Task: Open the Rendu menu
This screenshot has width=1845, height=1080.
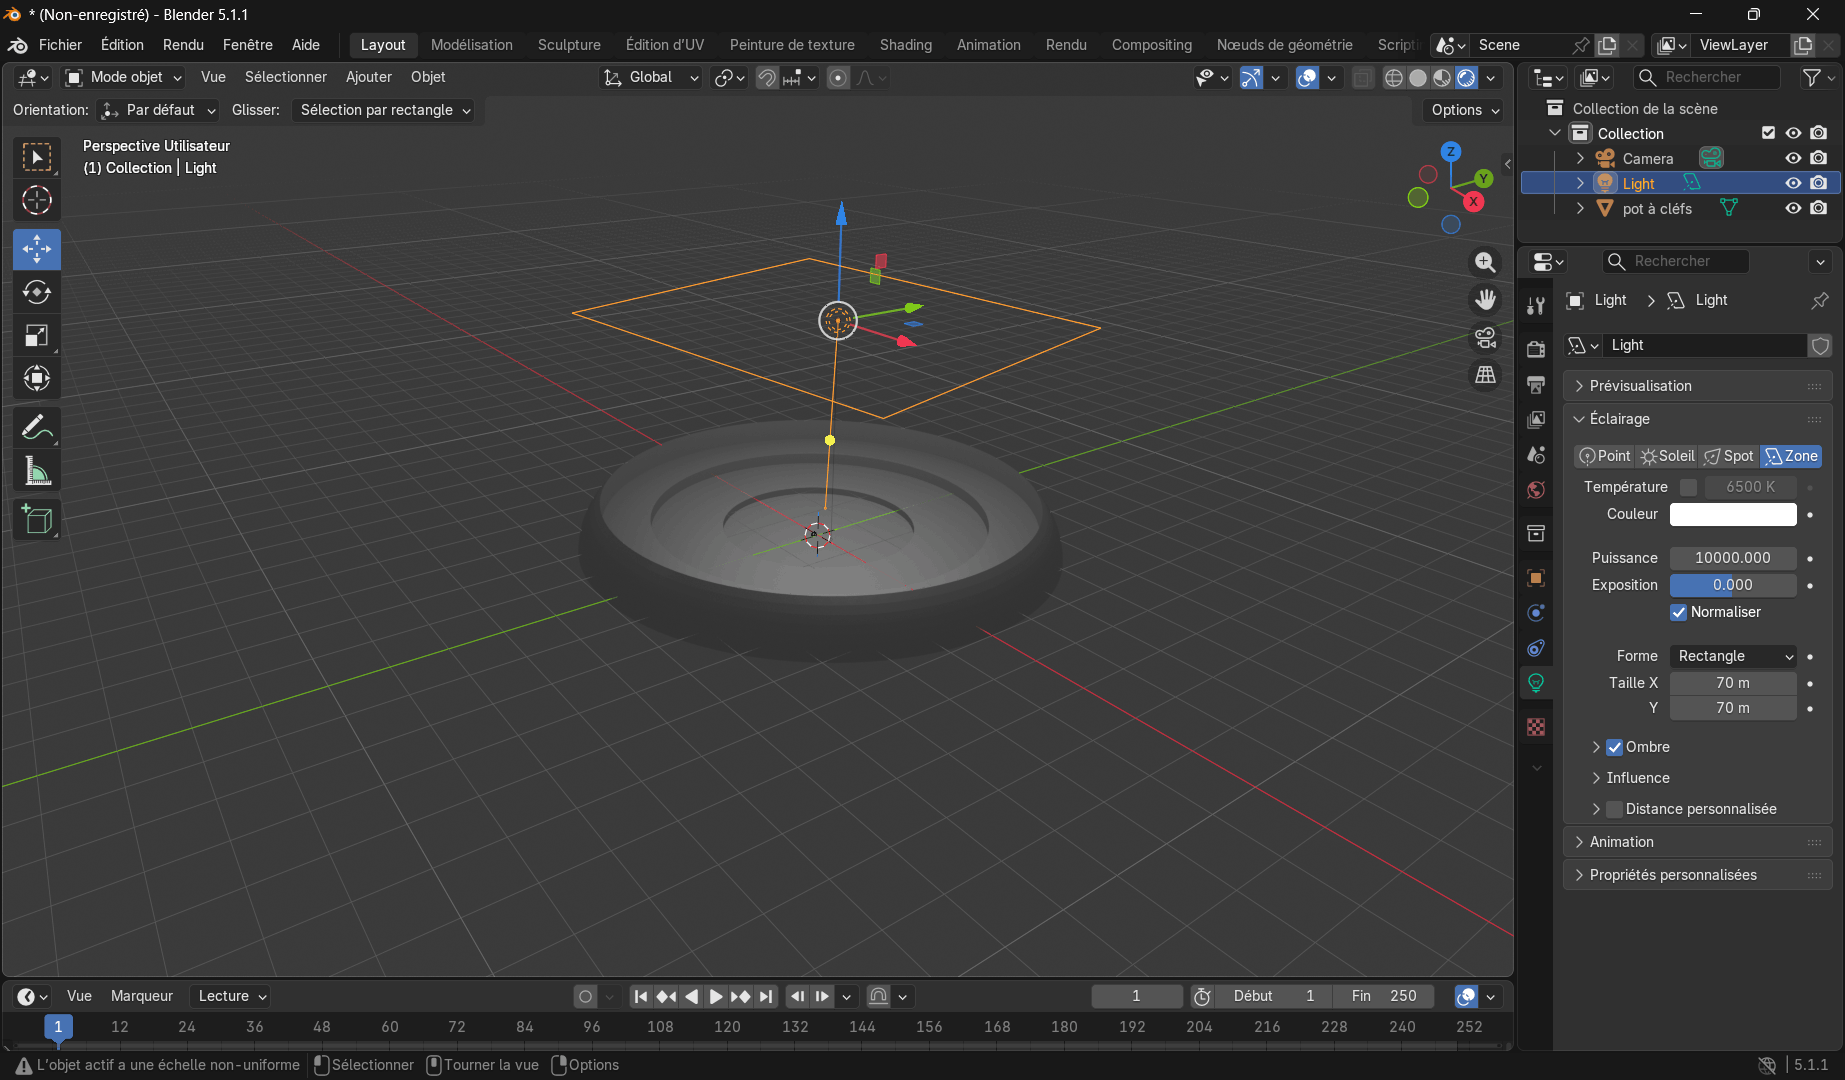Action: point(183,45)
